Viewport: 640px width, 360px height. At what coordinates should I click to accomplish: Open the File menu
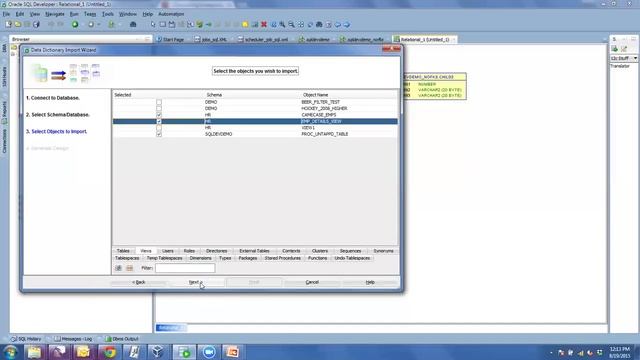(x=7, y=14)
